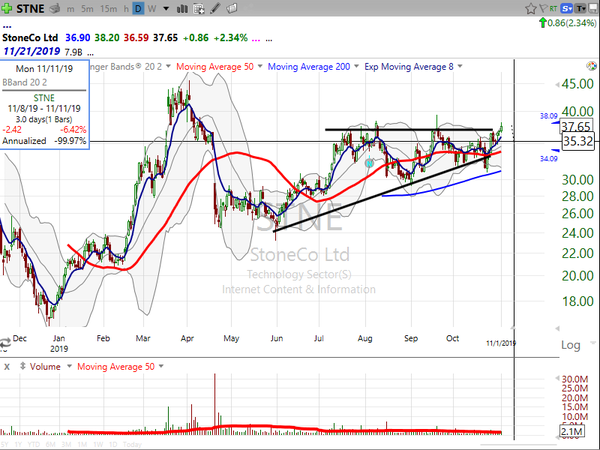The width and height of the screenshot is (600, 450).
Task: Click Exp Moving Average 8 label
Action: [409, 67]
